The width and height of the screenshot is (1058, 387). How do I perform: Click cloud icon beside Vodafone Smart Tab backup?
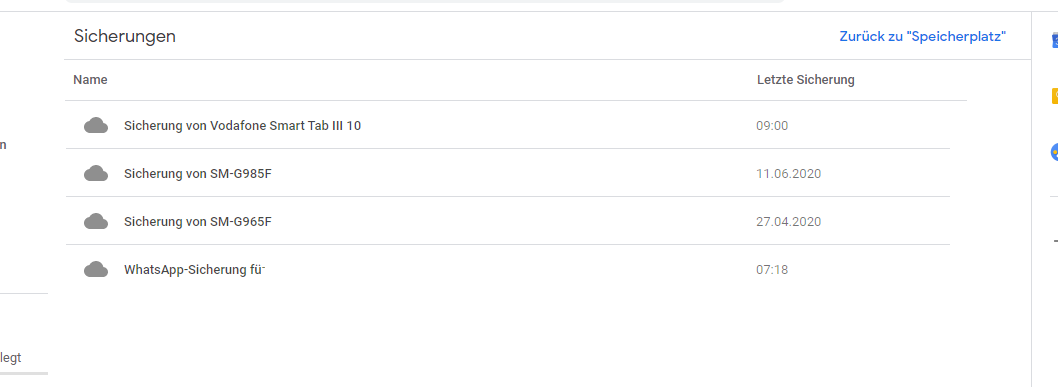click(96, 125)
